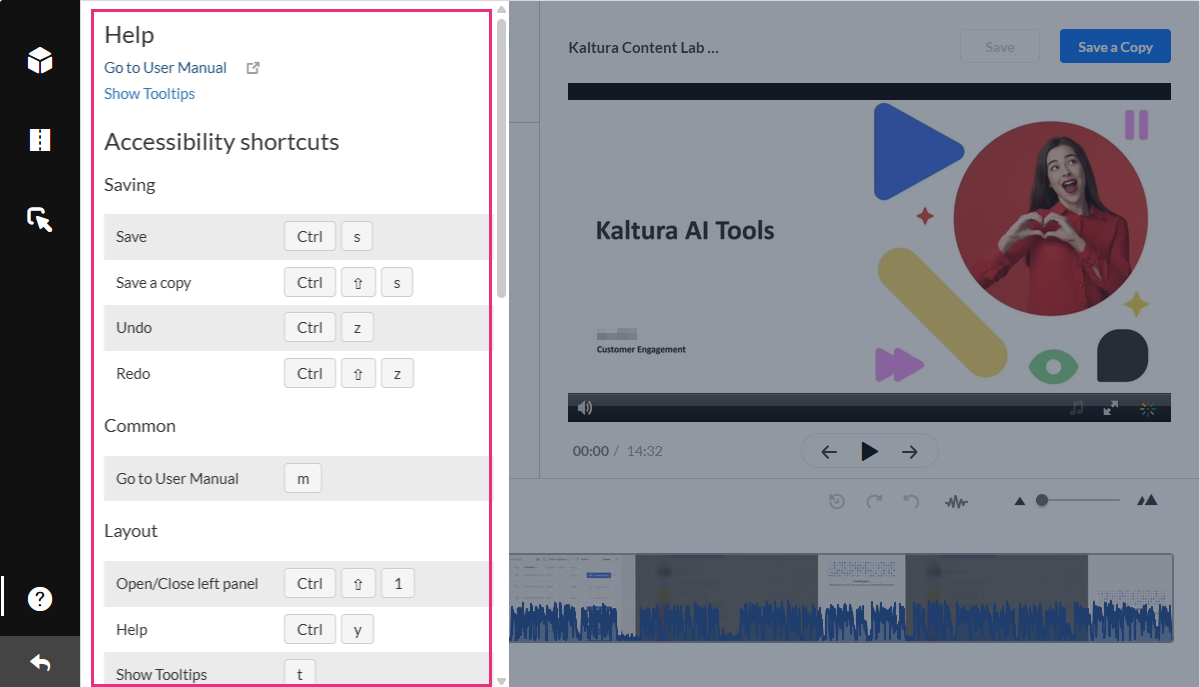Viewport: 1200px width, 687px height.
Task: Select the Redo shortcut row label
Action: tap(133, 374)
